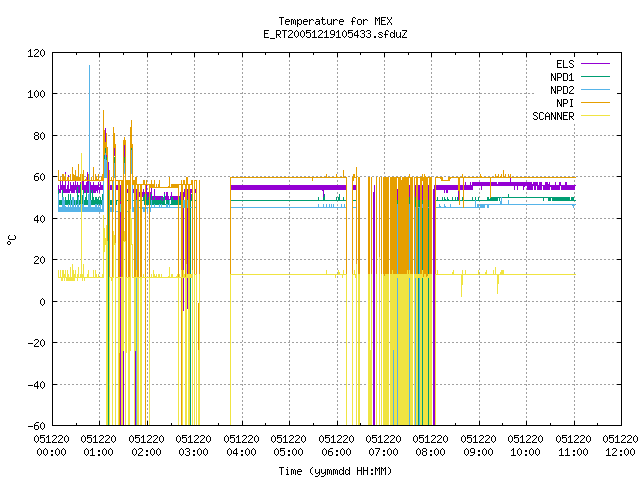
Task: Click the x-axis label 'Time (yymmdd HH:MM)'
Action: [x=335, y=471]
